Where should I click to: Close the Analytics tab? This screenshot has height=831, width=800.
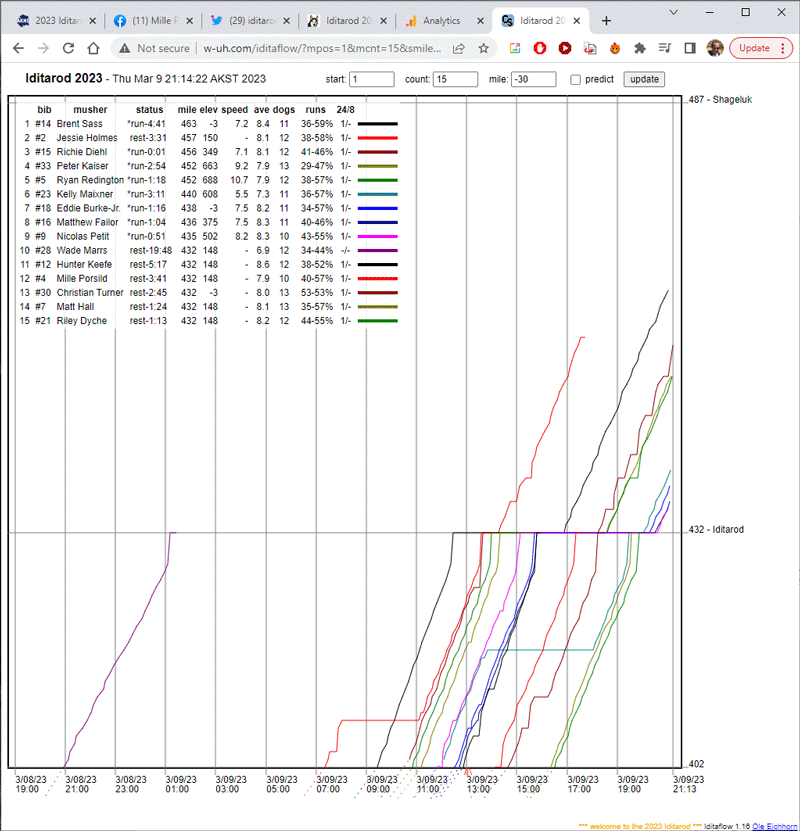[x=480, y=21]
